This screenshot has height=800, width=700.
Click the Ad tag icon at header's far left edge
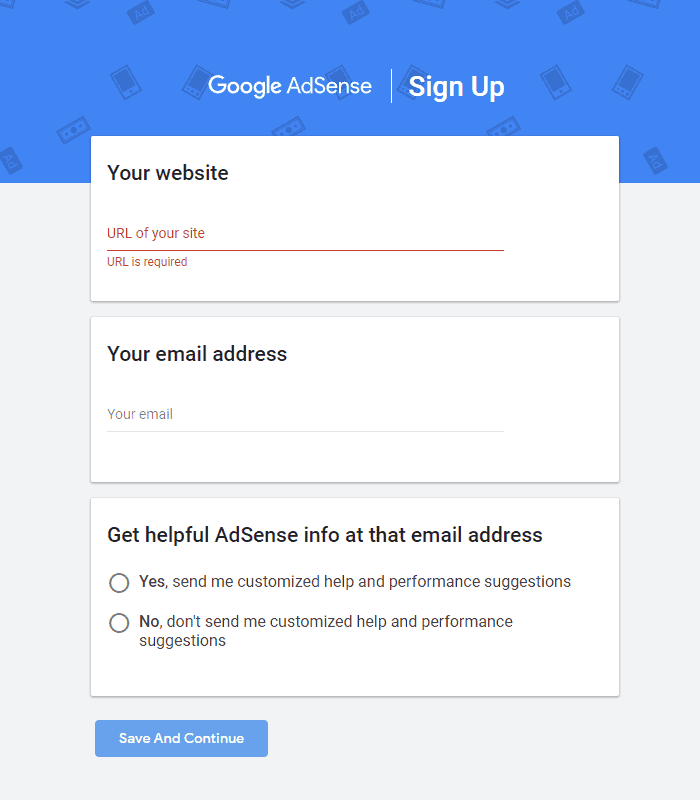click(x=10, y=160)
